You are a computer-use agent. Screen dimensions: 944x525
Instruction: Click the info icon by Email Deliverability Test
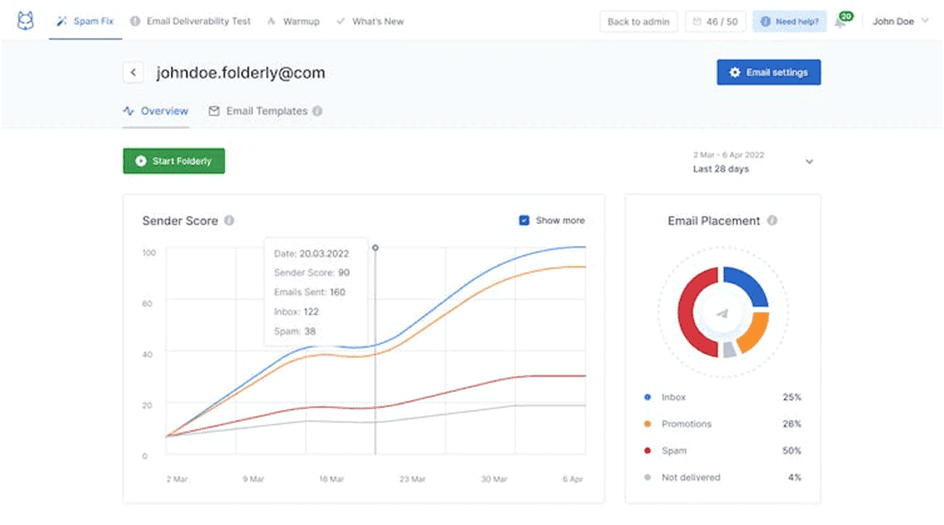coord(135,21)
